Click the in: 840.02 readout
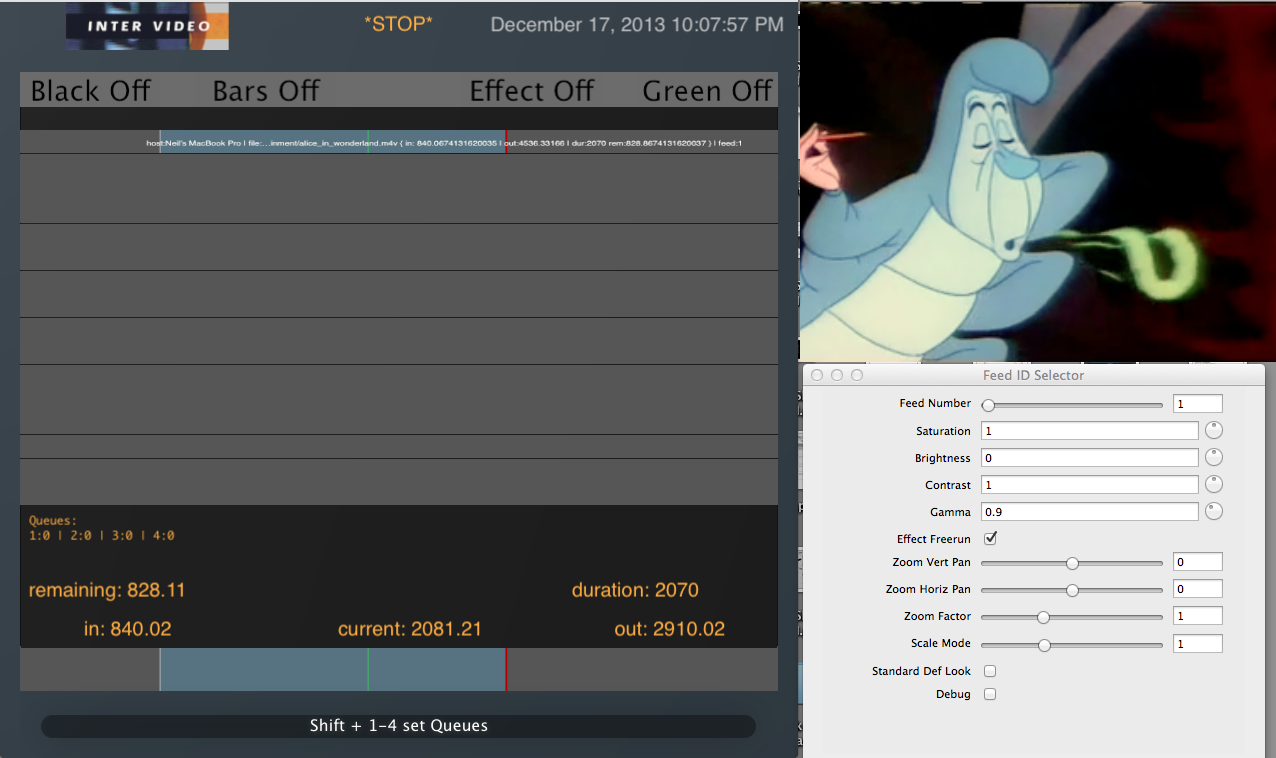Image resolution: width=1276 pixels, height=758 pixels. 128,629
